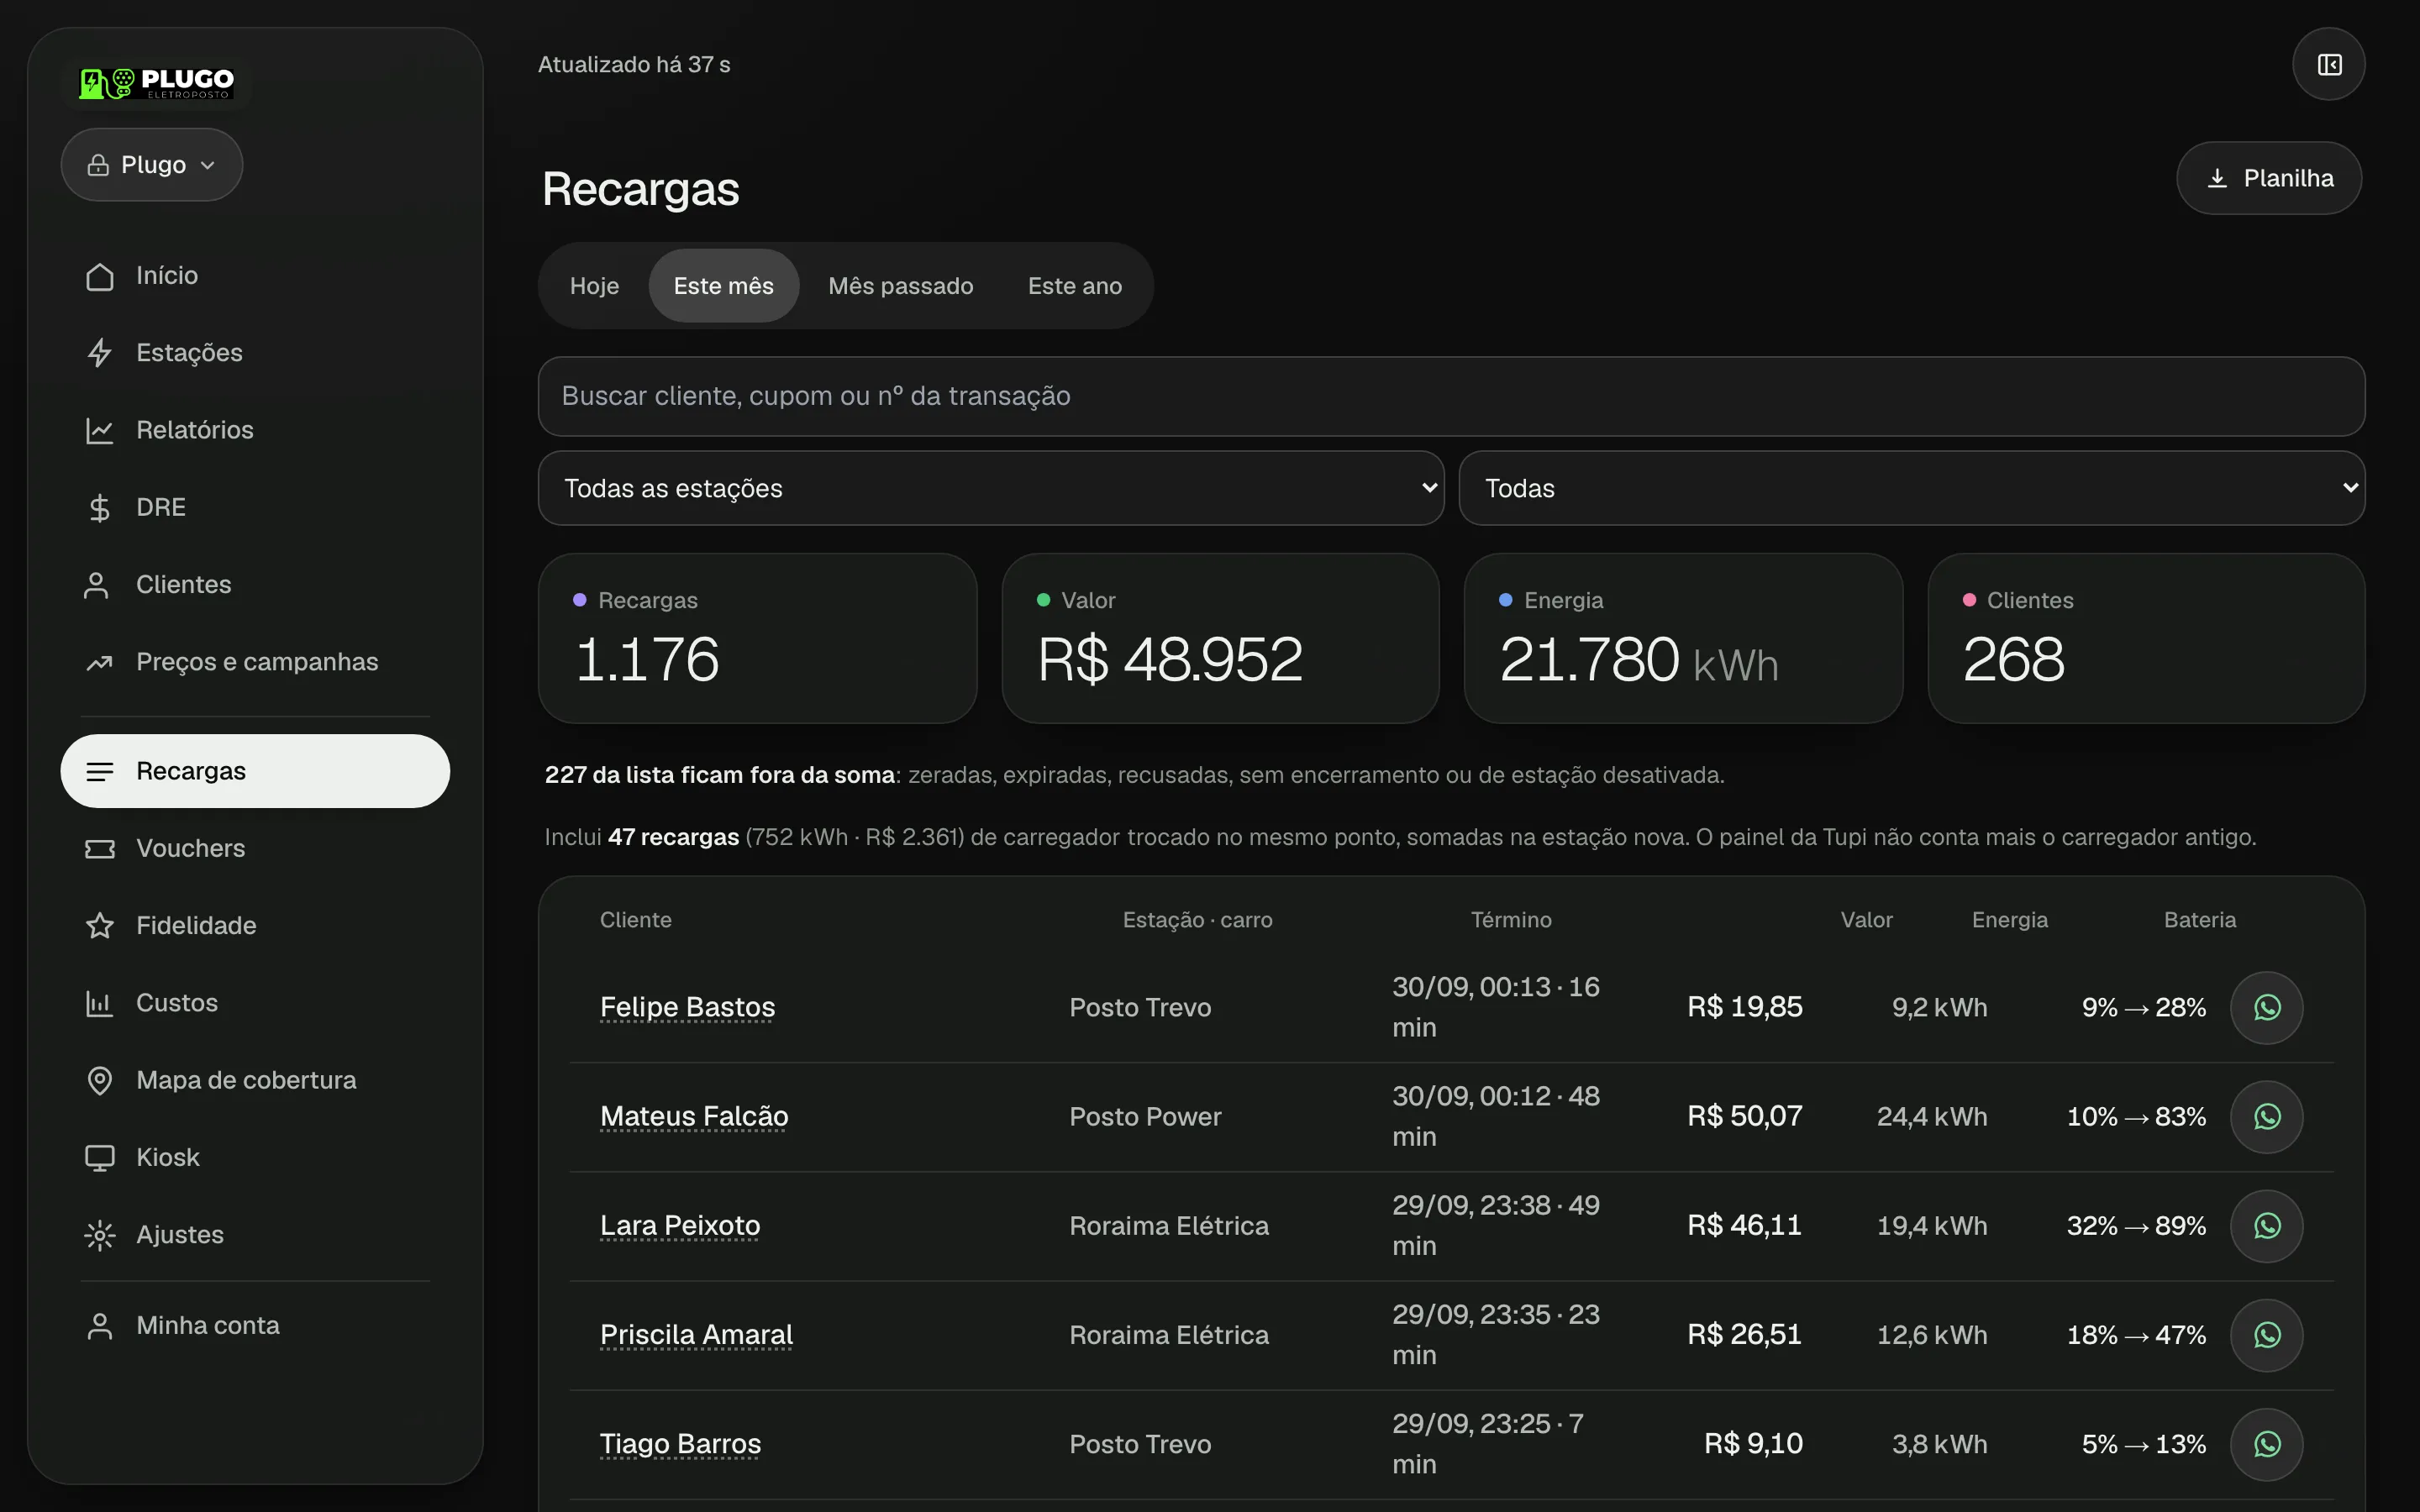Screen dimensions: 2420x1512
Task: Open client Lara Peixoto
Action: [680, 1225]
